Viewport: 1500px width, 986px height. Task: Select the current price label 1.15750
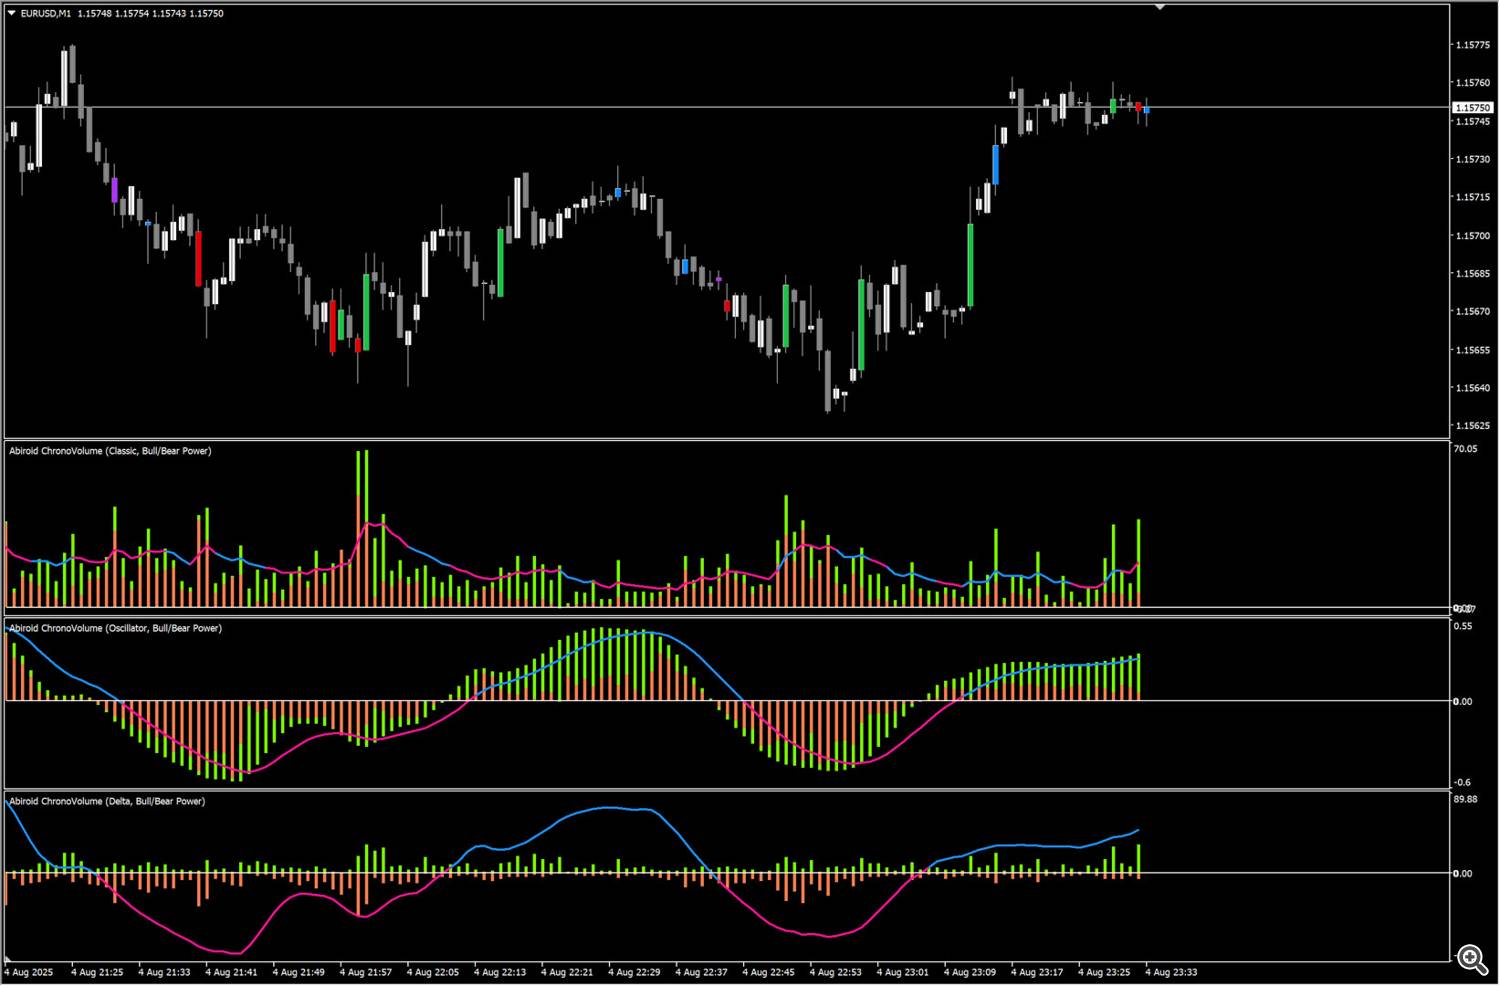pyautogui.click(x=1472, y=107)
